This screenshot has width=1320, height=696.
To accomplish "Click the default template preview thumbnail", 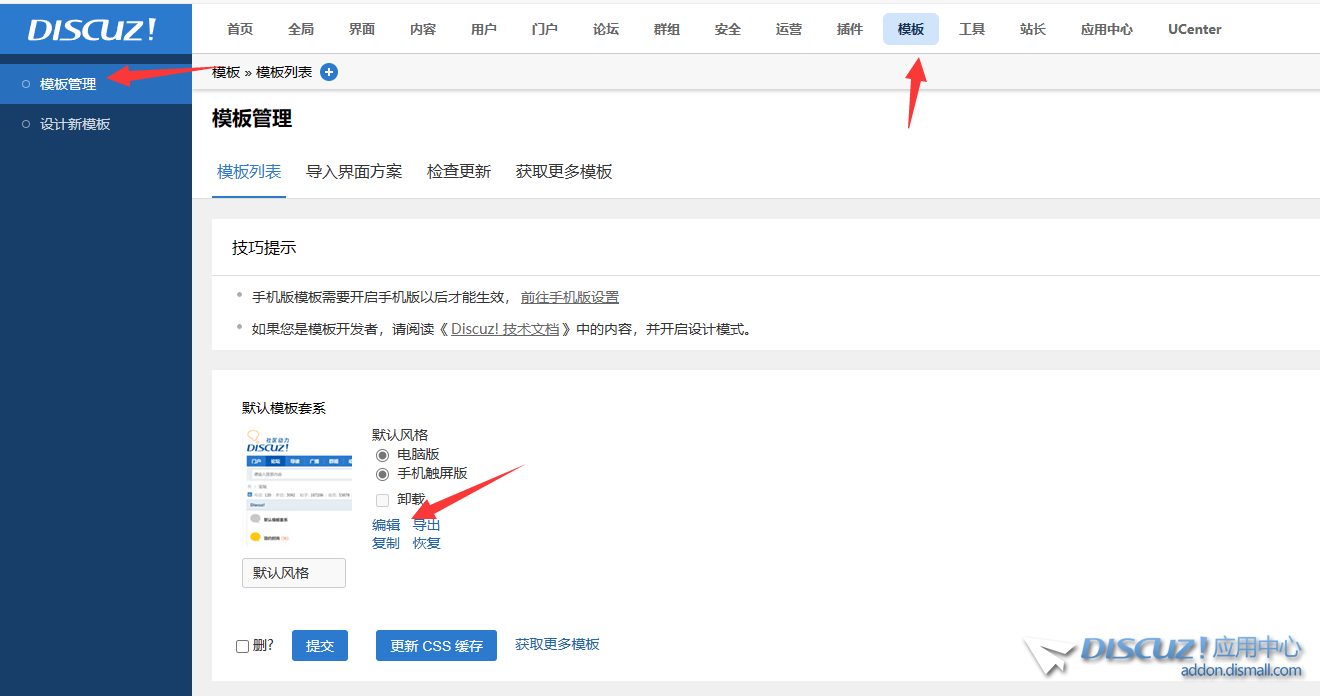I will [297, 488].
